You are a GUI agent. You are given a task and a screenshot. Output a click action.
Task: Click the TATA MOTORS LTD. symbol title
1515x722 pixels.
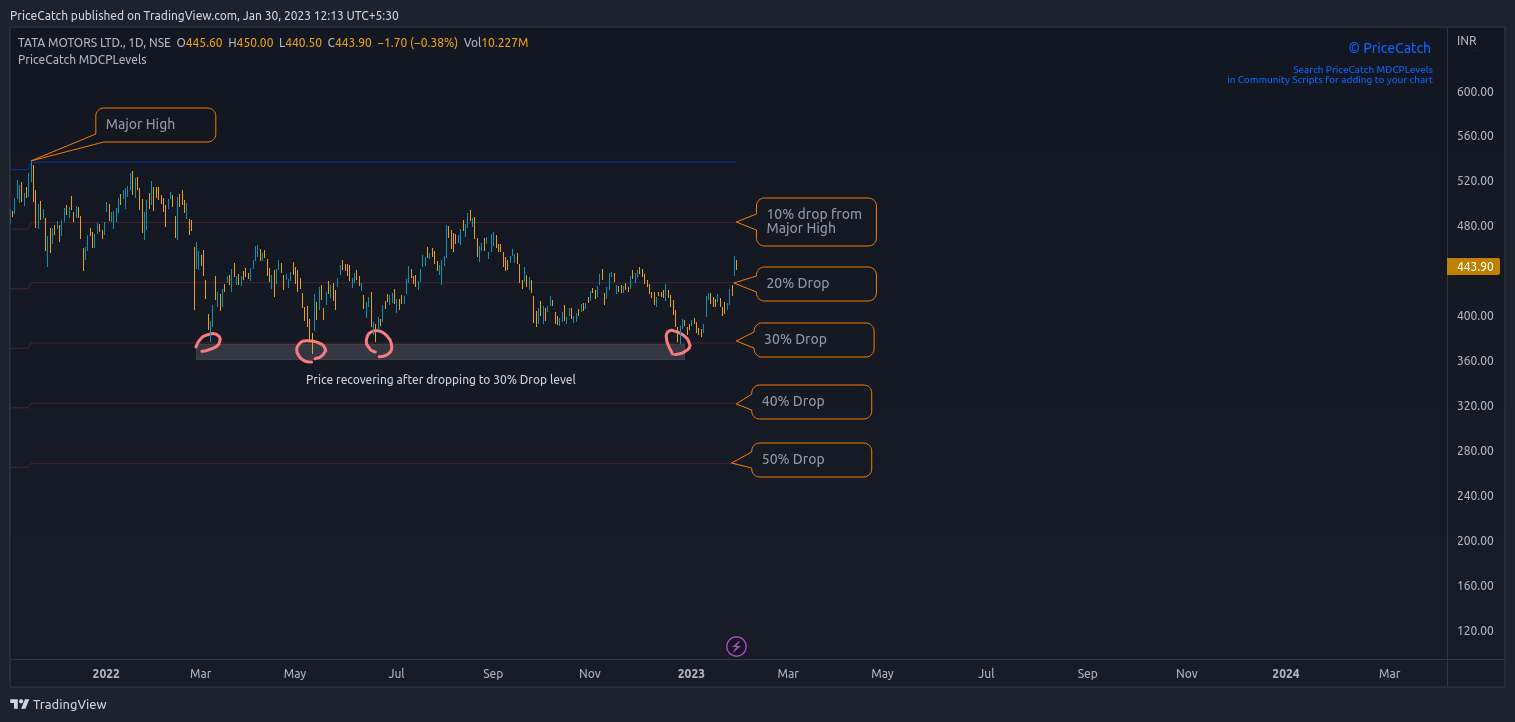(70, 43)
